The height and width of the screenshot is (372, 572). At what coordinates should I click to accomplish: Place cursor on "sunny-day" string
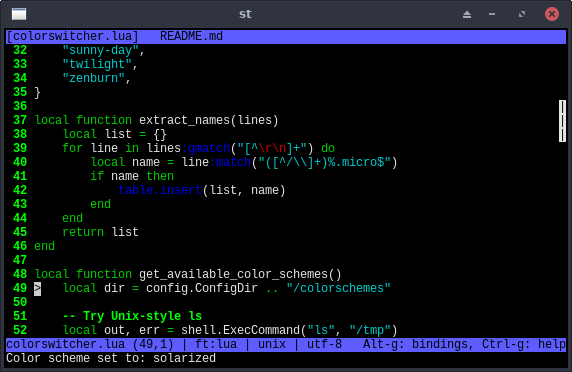click(x=100, y=50)
